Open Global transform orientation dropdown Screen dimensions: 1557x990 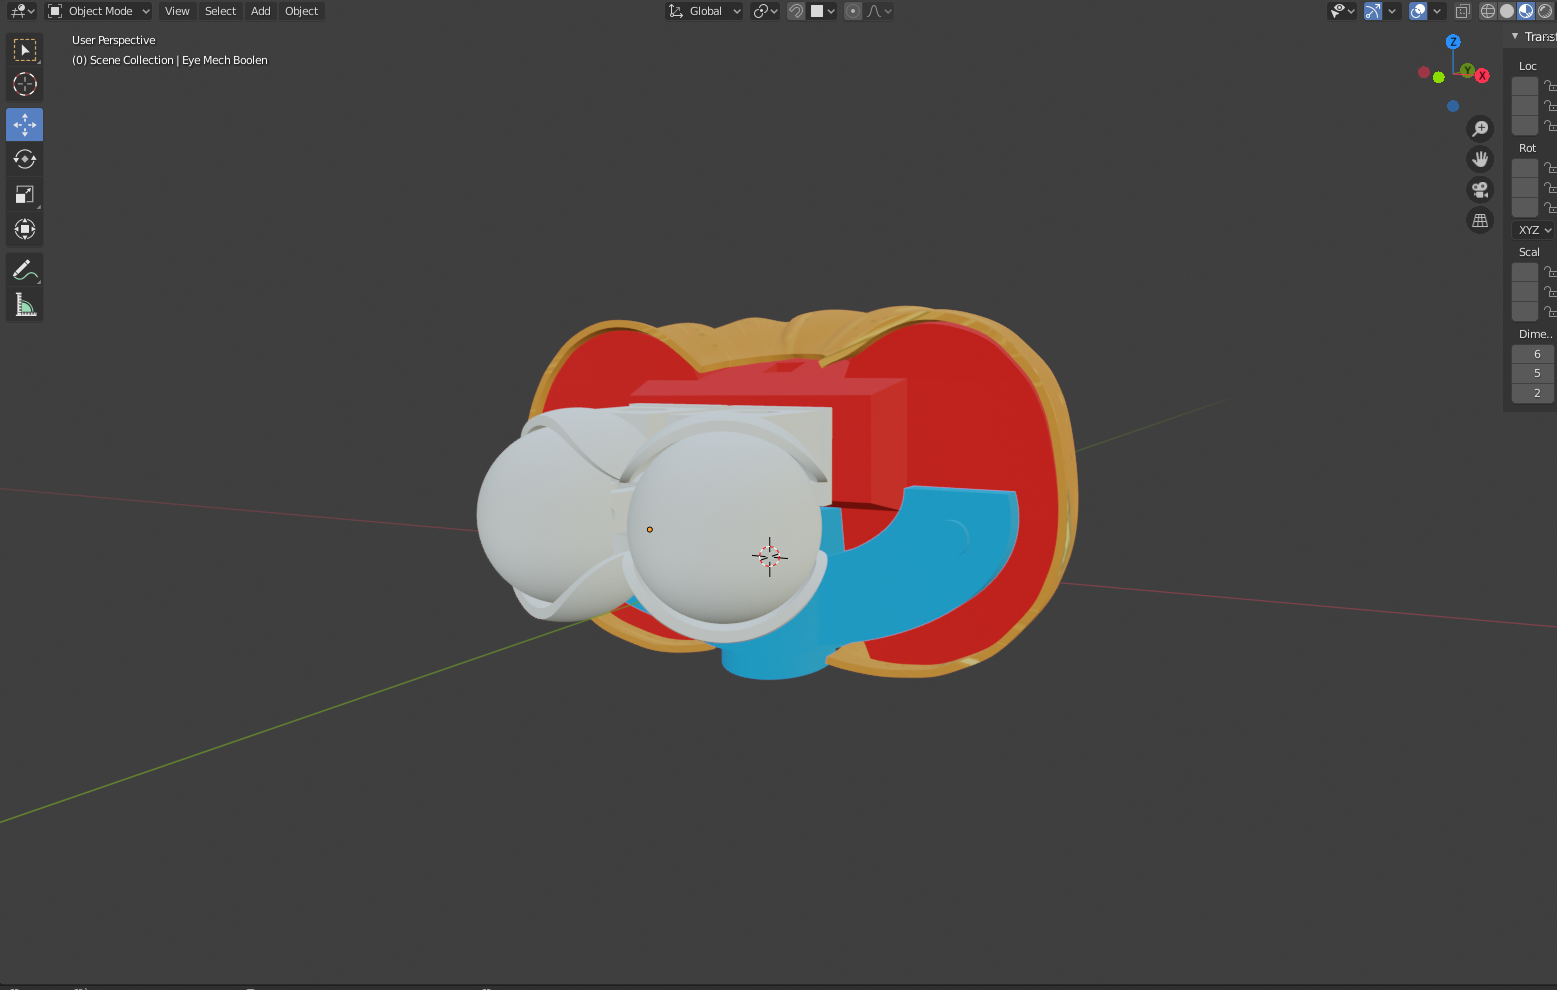(x=704, y=11)
